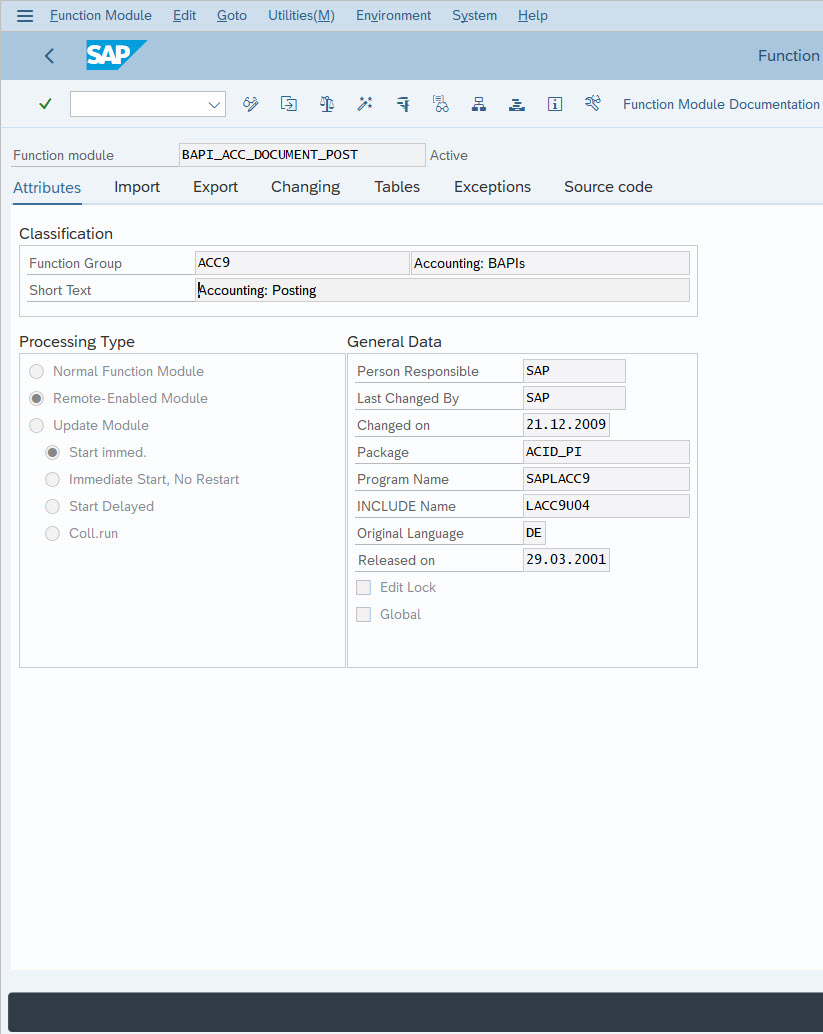The height and width of the screenshot is (1034, 823).
Task: Click the 'Accounting: BAPIs' group description
Action: pyautogui.click(x=550, y=263)
